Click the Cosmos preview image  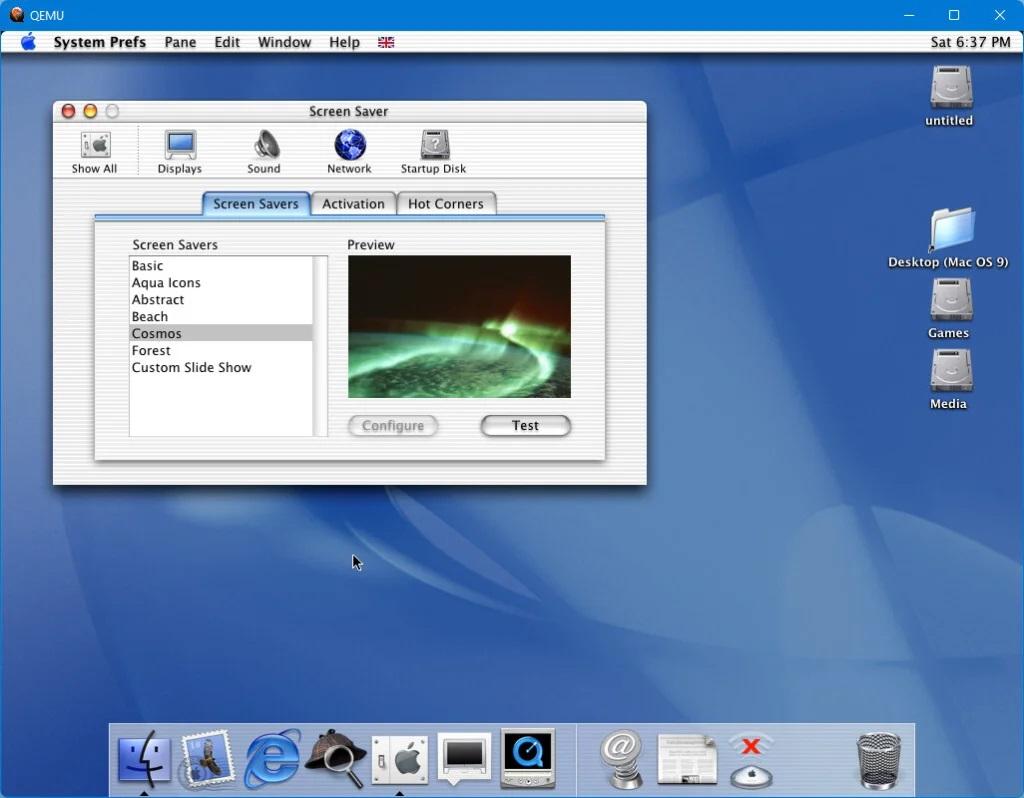(x=459, y=327)
